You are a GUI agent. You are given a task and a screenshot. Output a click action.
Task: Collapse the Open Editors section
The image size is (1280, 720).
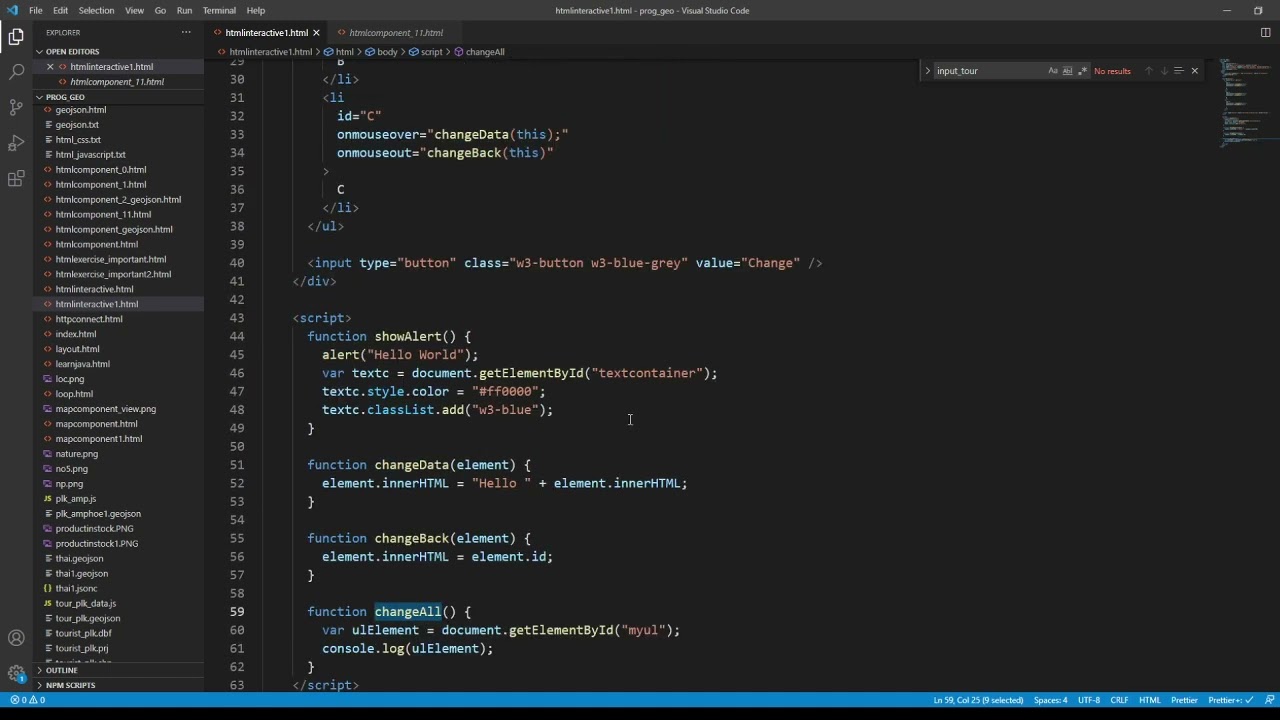coord(72,52)
